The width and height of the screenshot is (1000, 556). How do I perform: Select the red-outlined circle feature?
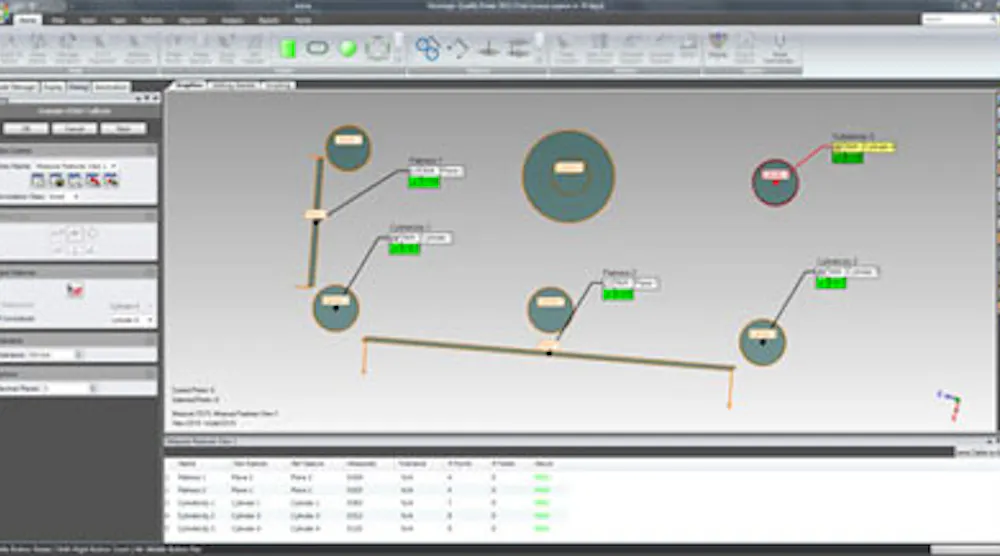tap(775, 182)
